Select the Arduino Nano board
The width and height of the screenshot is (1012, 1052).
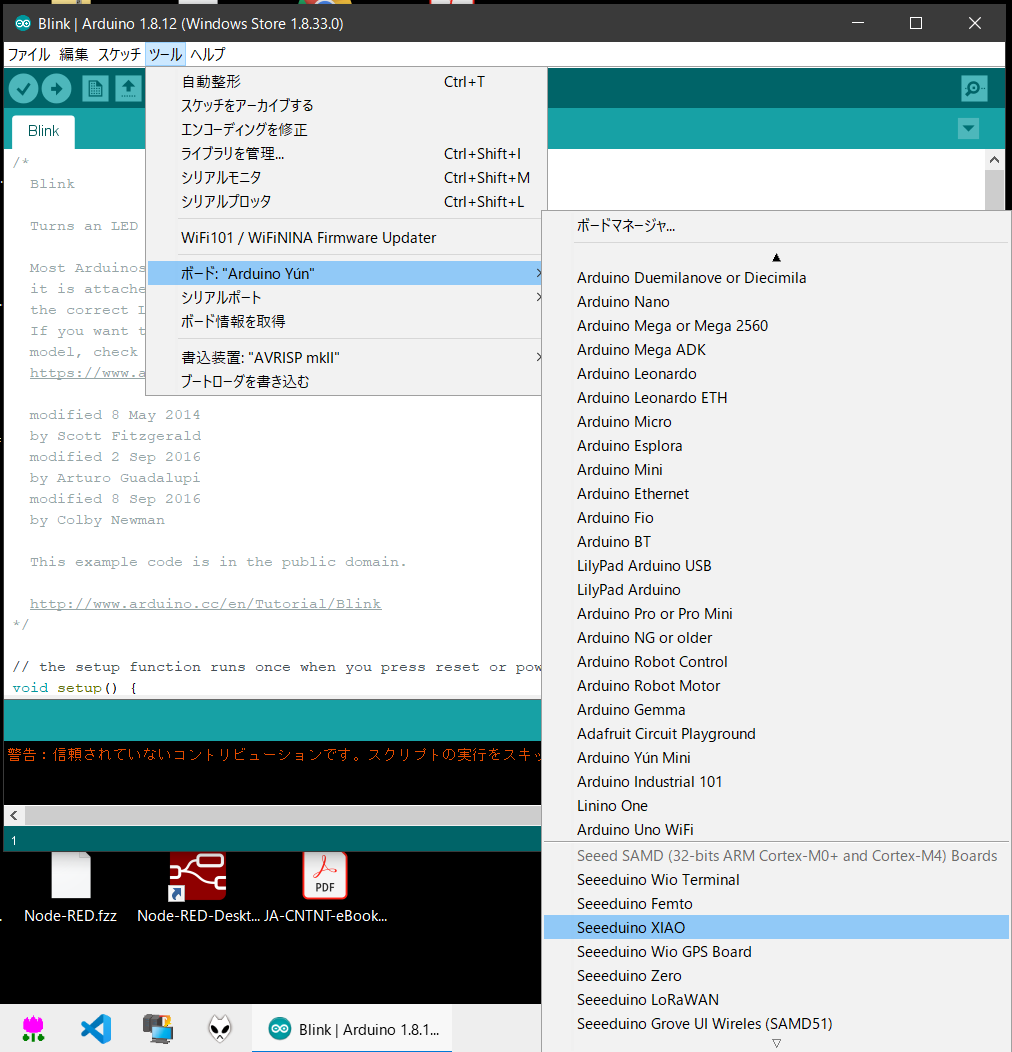776,302
